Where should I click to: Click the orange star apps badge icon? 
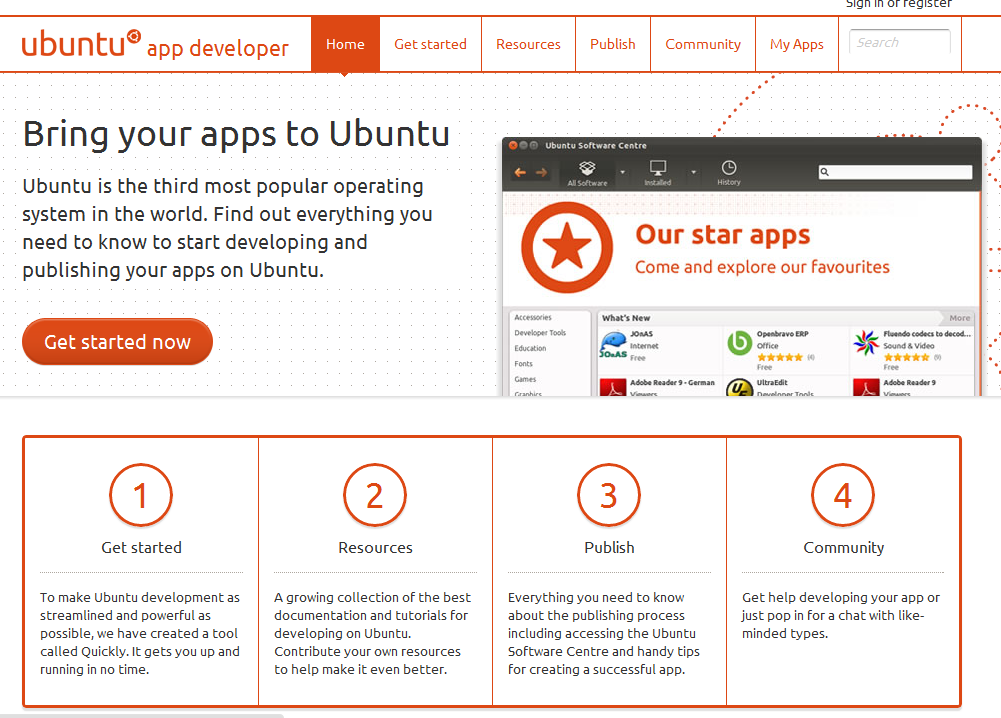(x=566, y=248)
